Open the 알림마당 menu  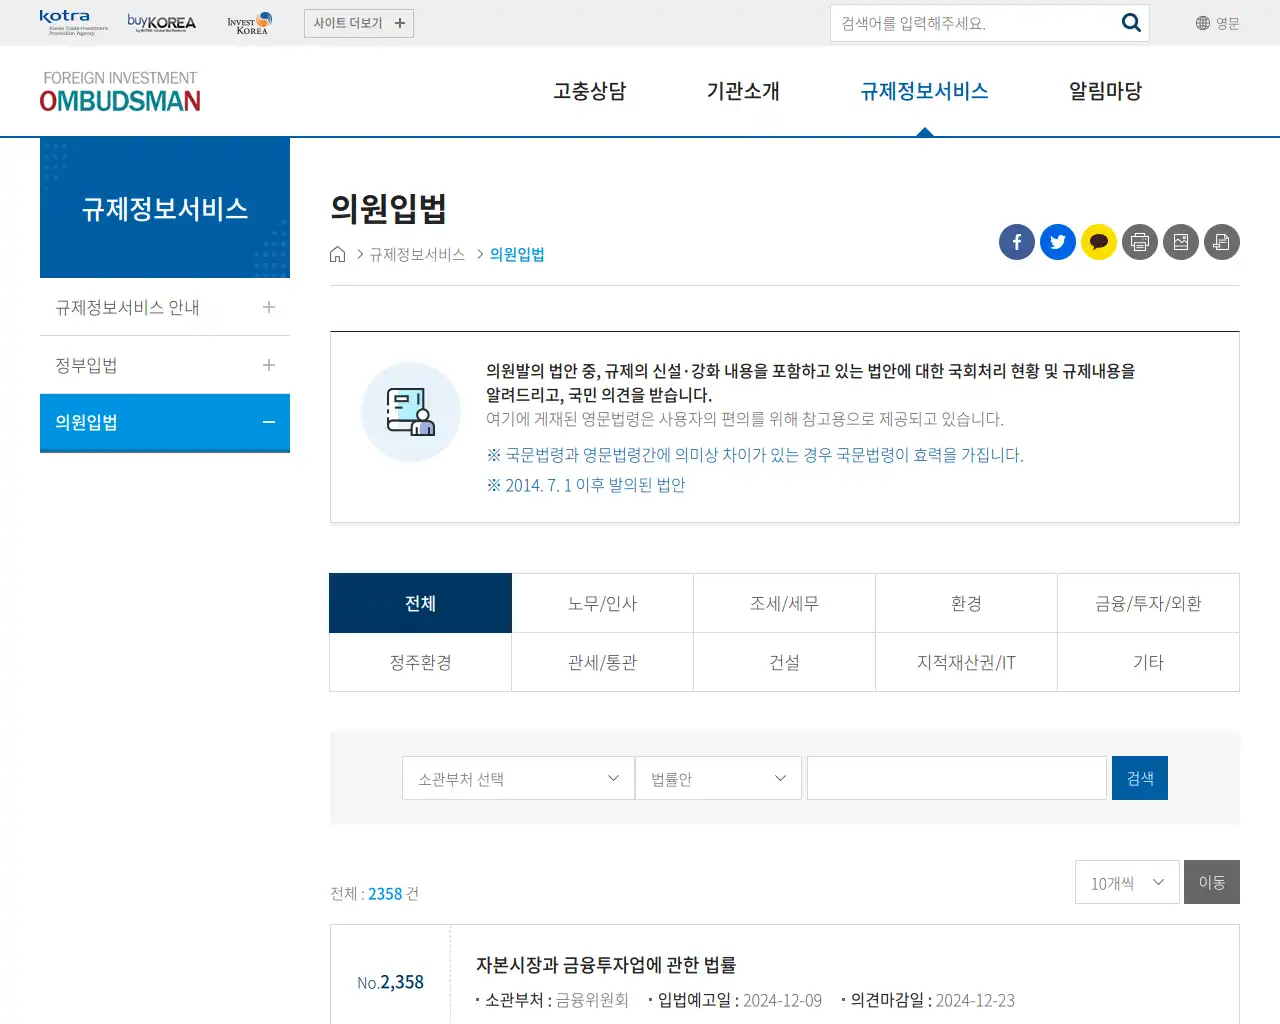[1104, 91]
